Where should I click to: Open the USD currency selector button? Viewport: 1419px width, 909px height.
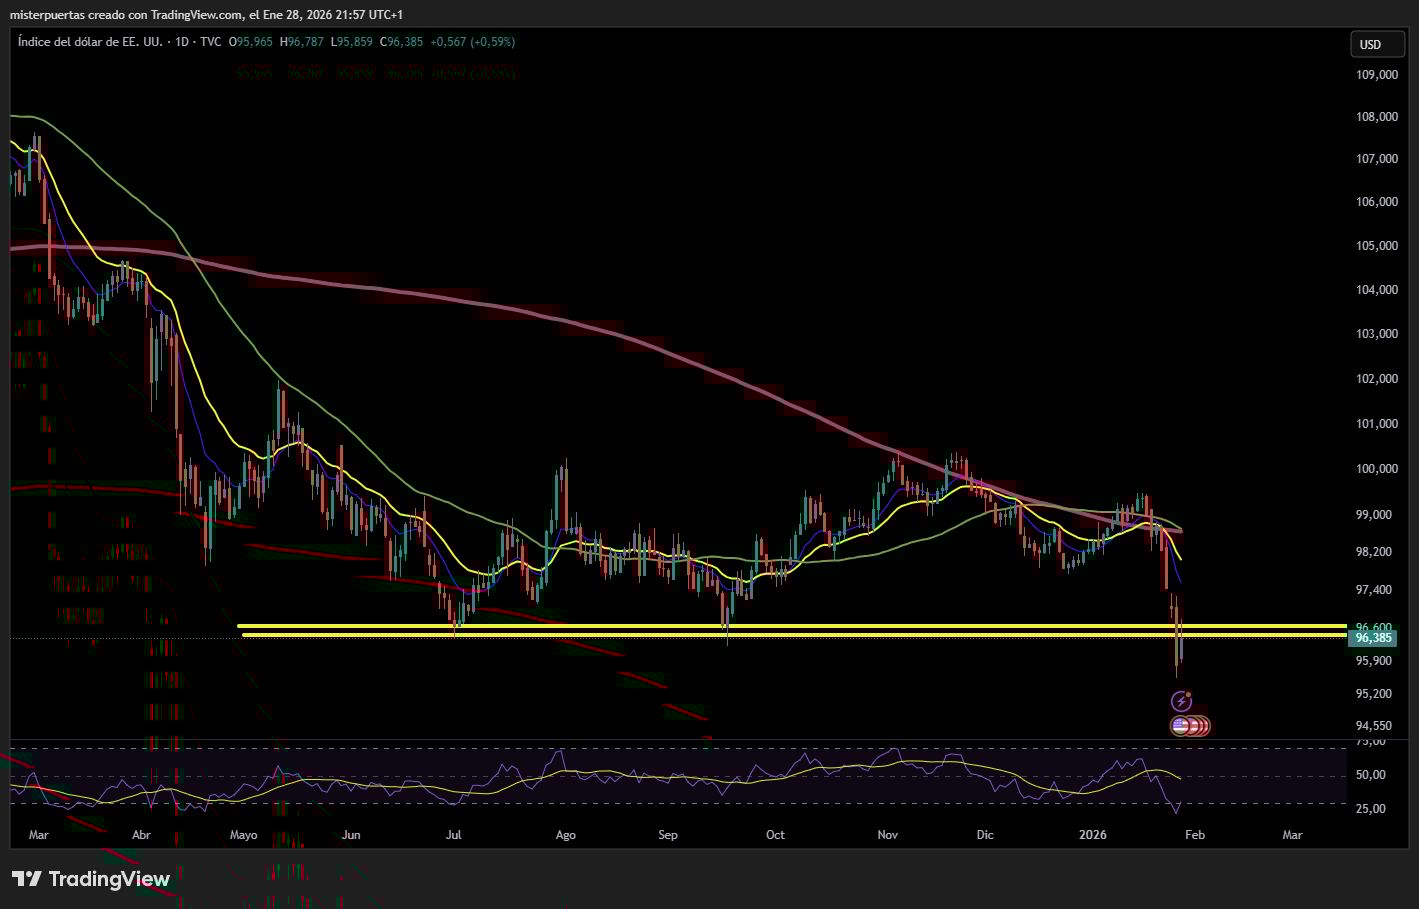(1377, 44)
